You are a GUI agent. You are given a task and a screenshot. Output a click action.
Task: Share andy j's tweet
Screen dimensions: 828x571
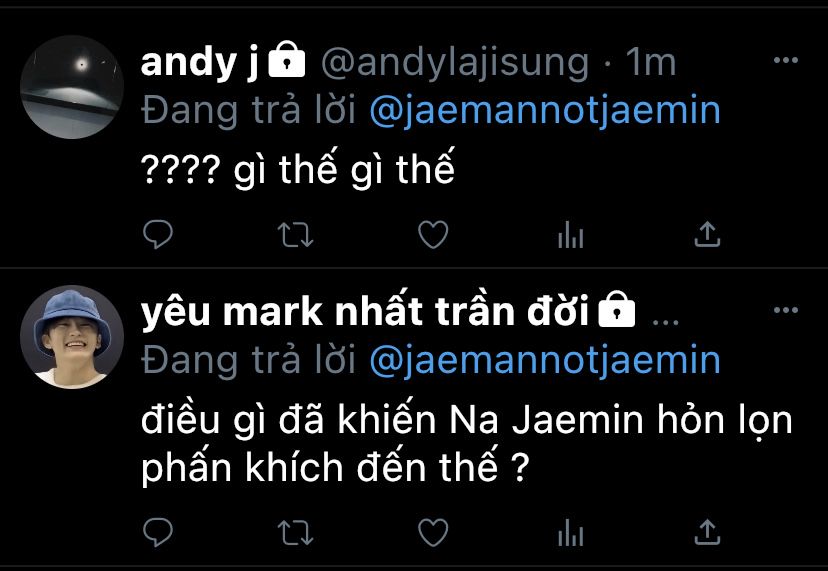point(707,234)
